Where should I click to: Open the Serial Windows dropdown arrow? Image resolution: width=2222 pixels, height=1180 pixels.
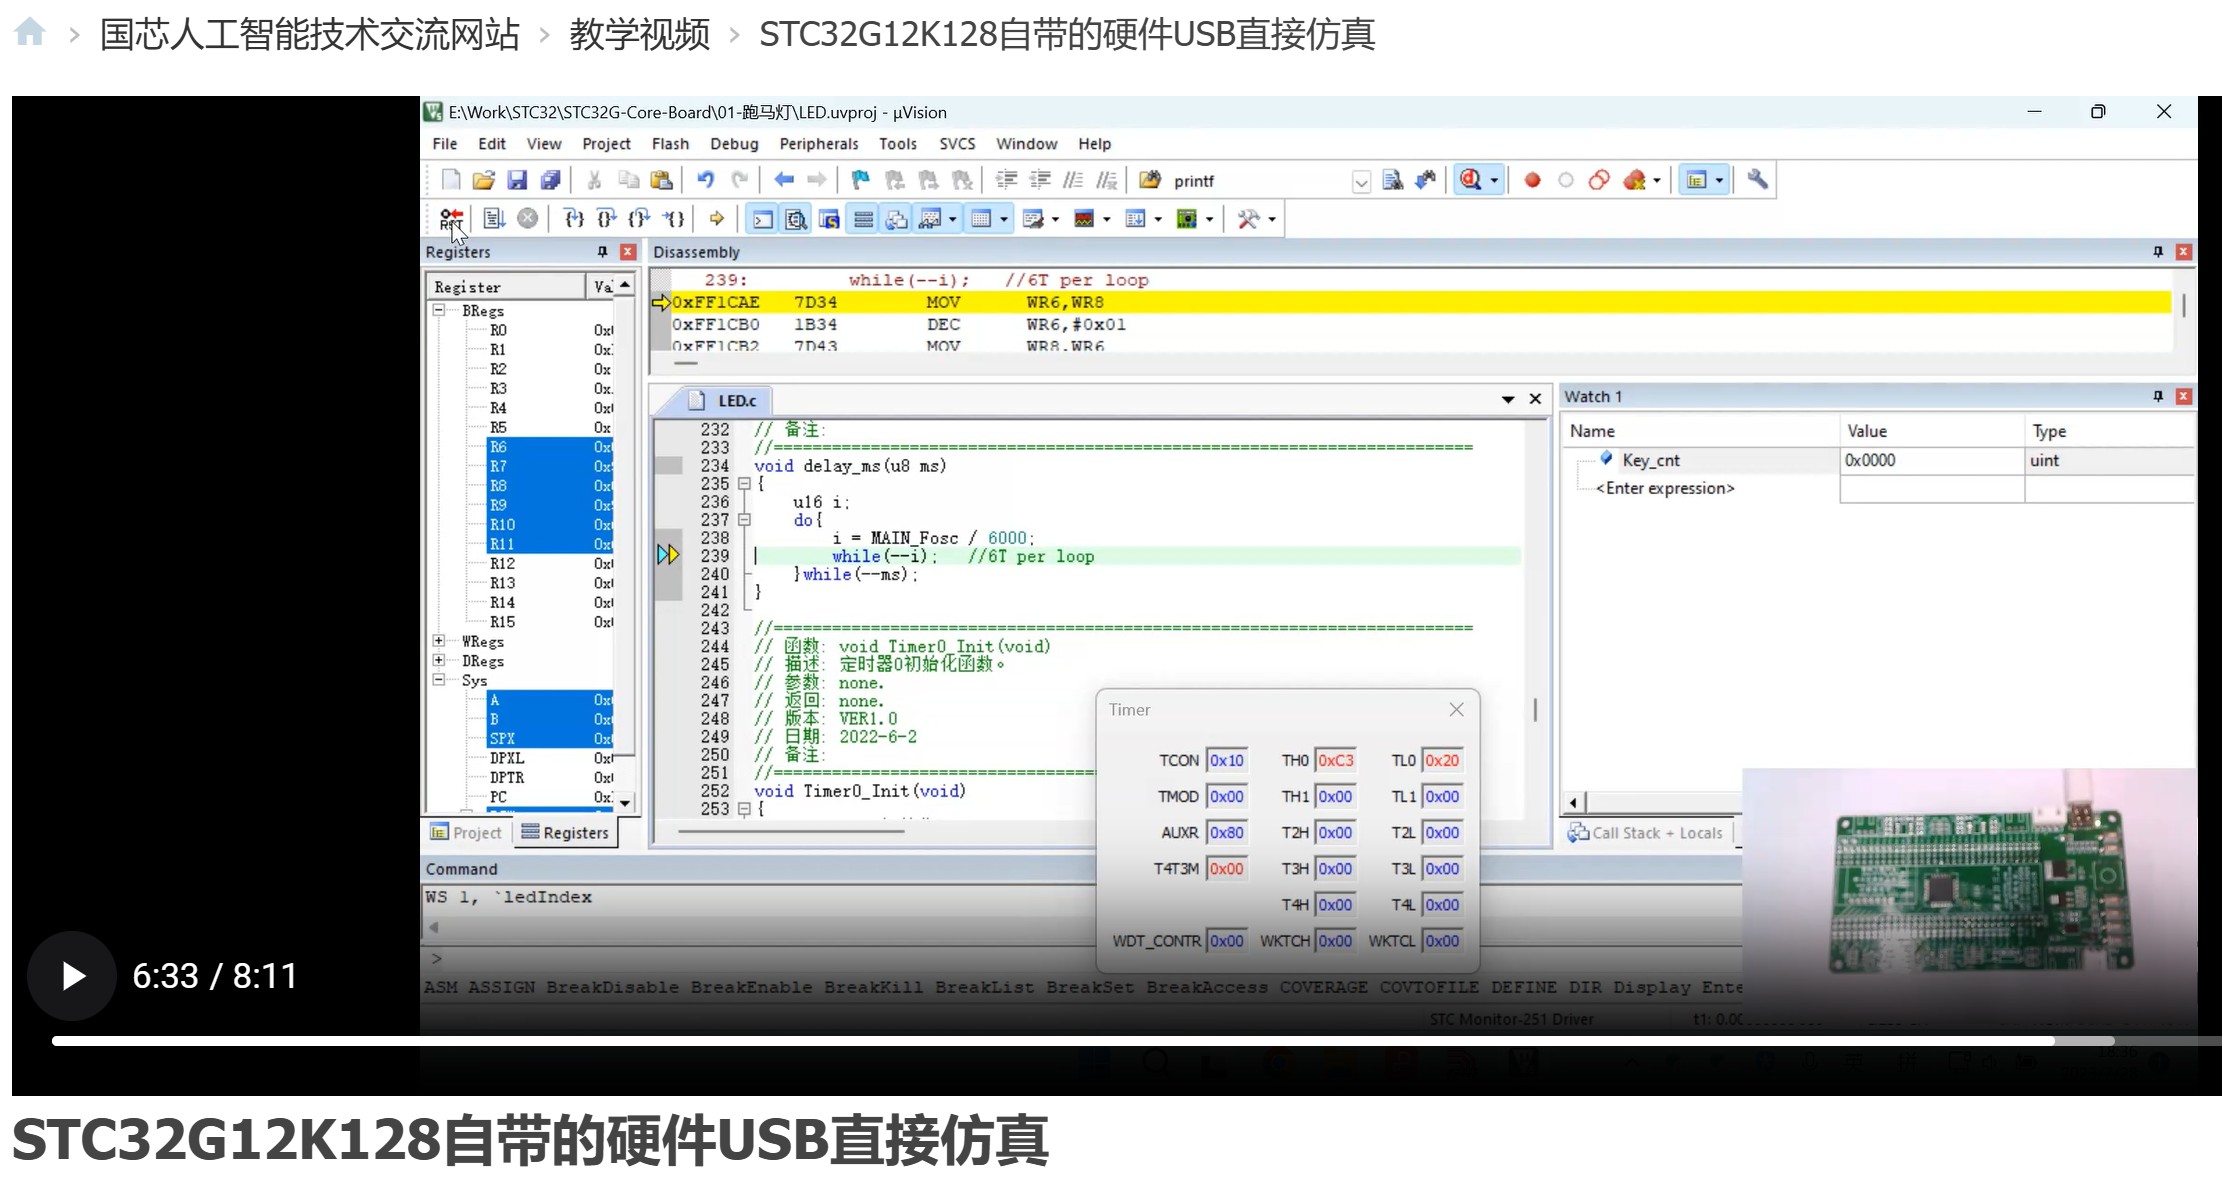coord(1055,219)
